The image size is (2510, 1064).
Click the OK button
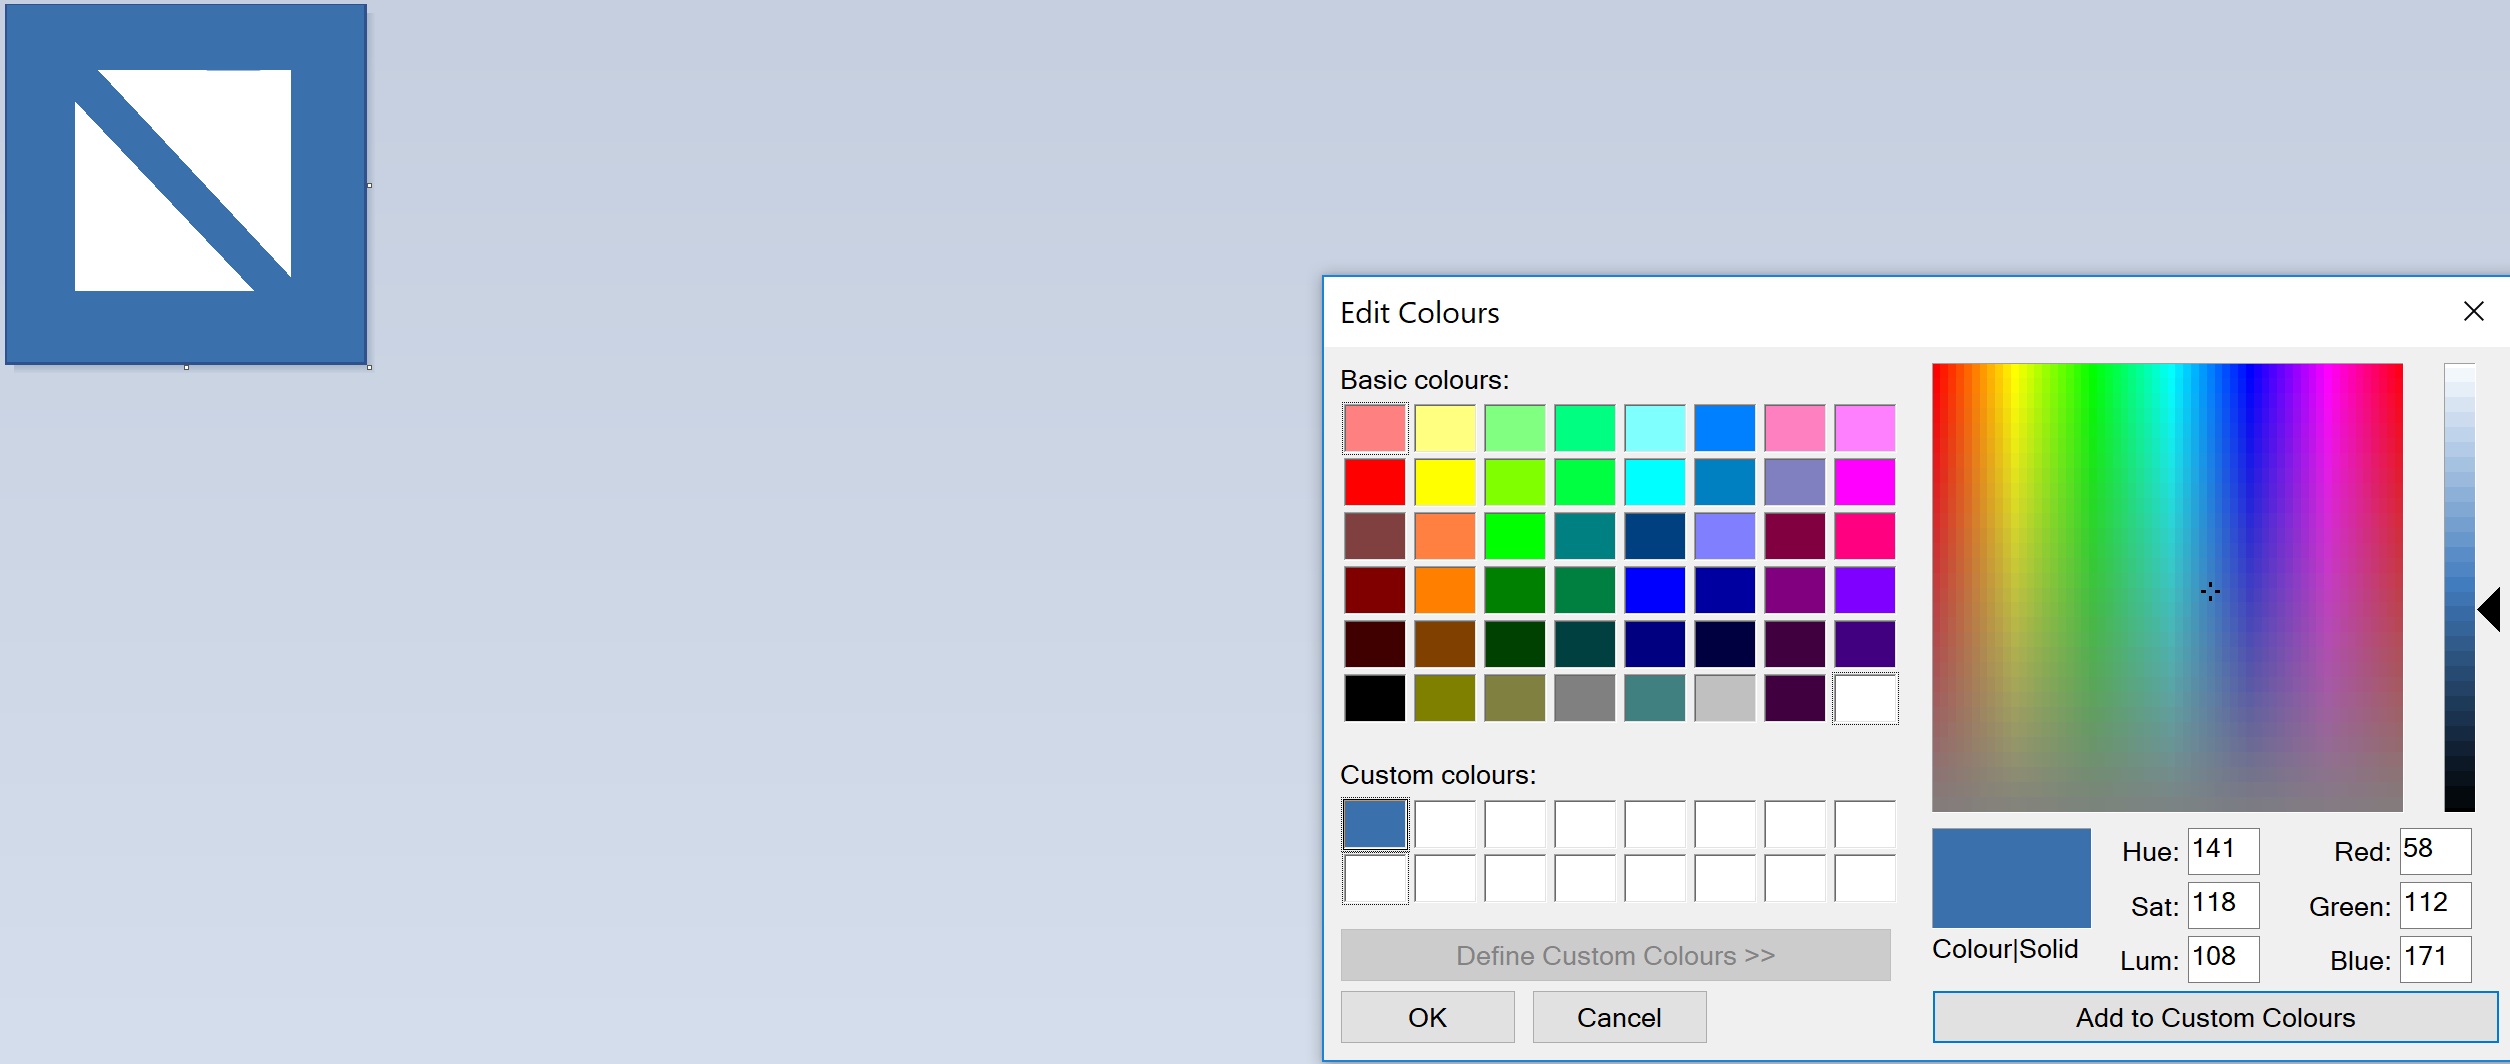point(1427,1017)
